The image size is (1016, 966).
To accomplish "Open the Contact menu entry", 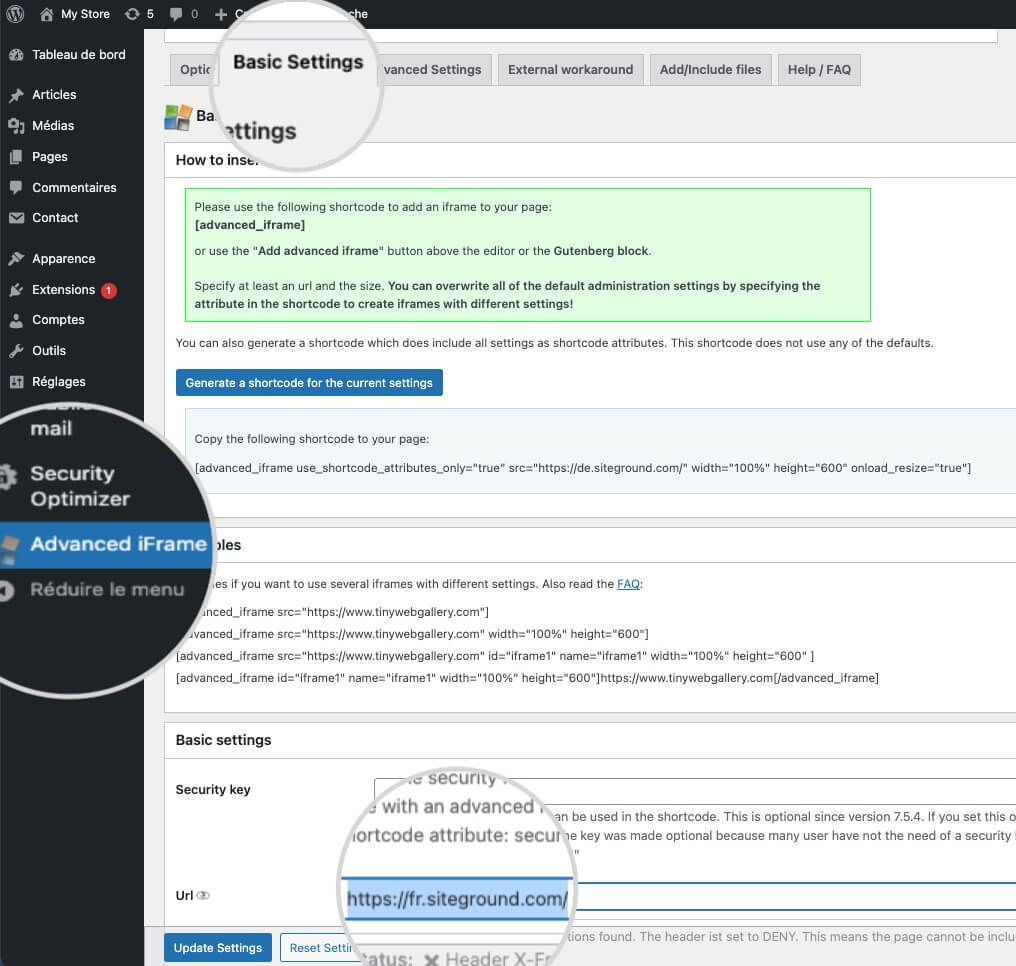I will coord(55,218).
